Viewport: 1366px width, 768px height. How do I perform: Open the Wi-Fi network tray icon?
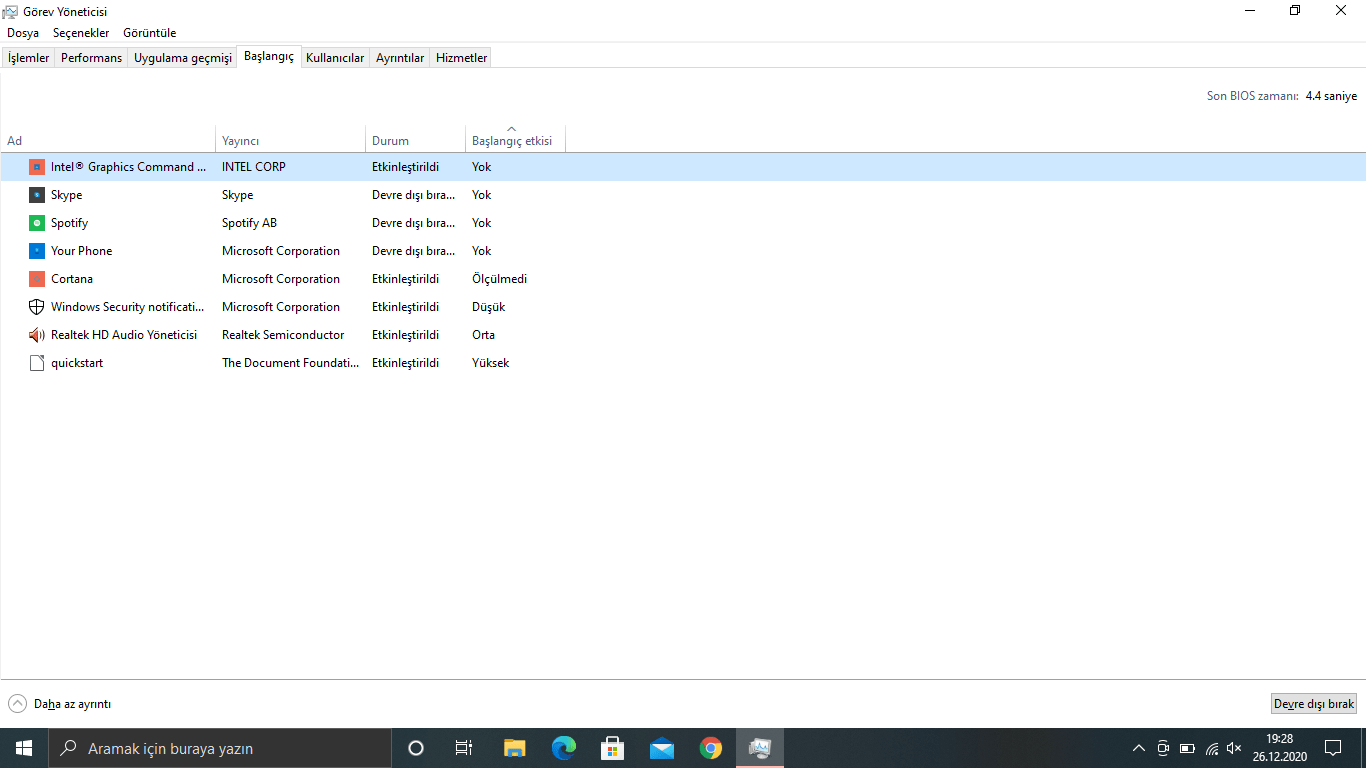pyautogui.click(x=1211, y=748)
